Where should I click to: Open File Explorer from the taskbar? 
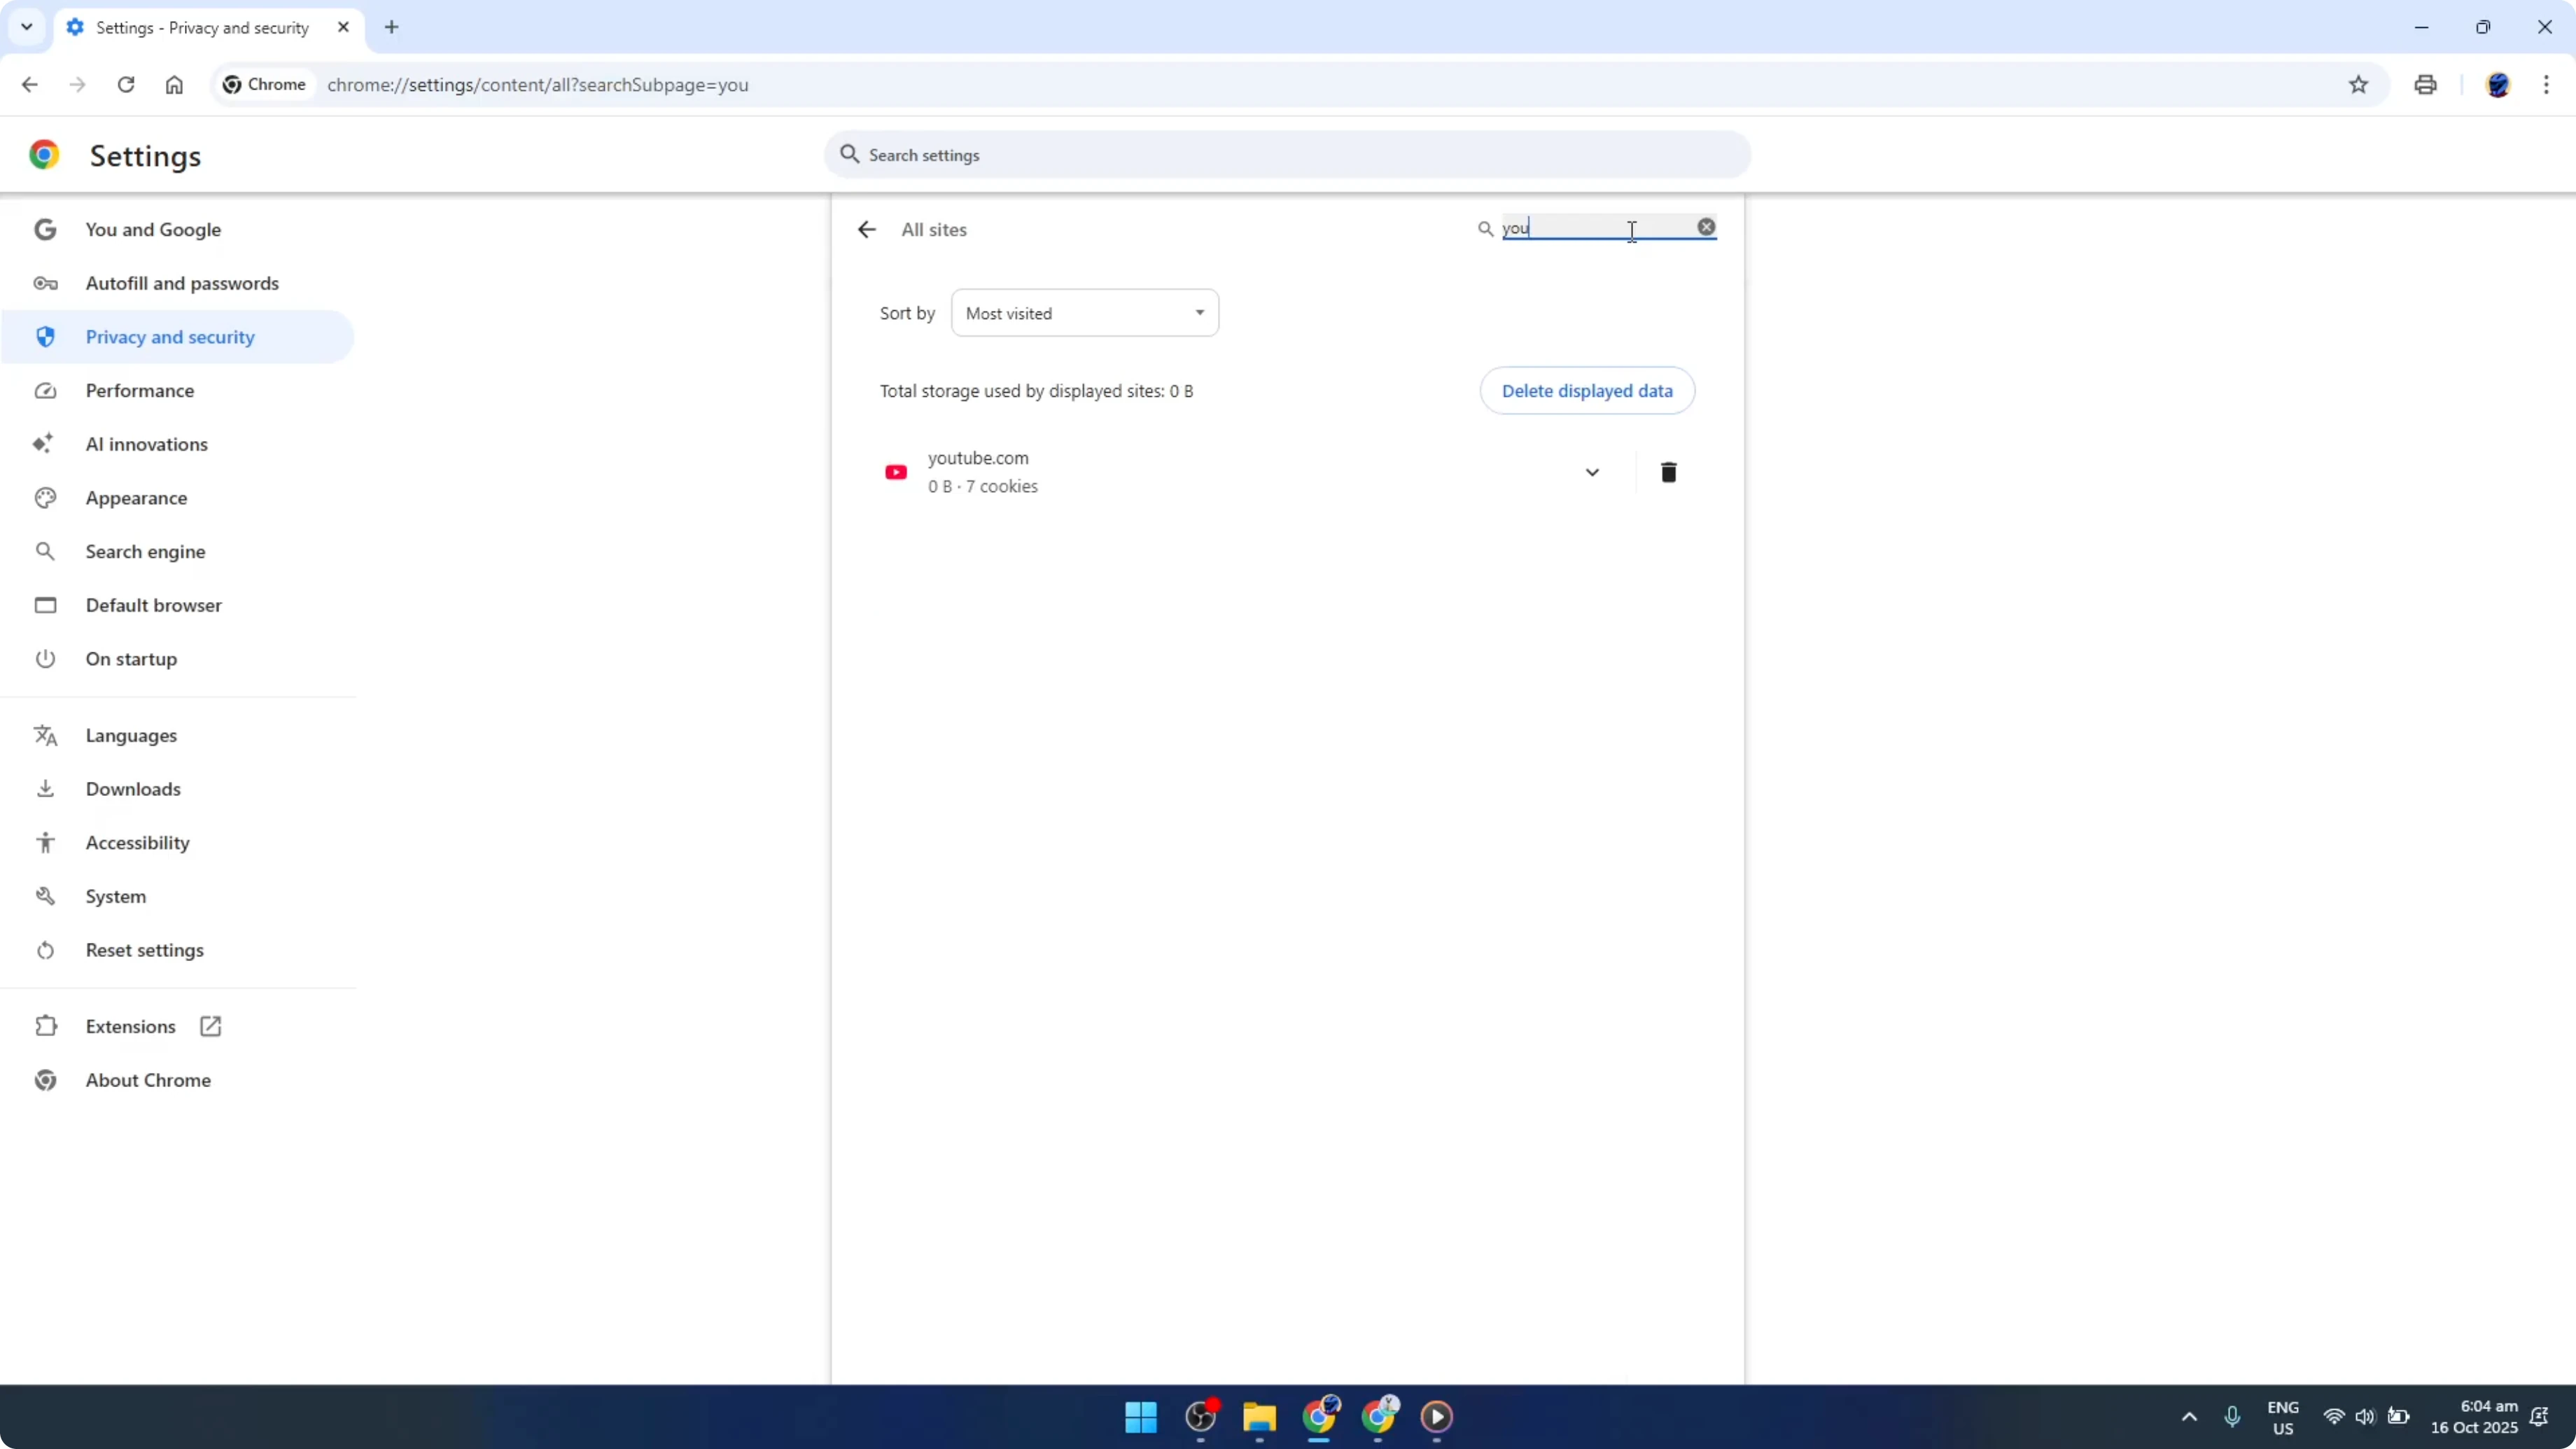tap(1259, 1417)
